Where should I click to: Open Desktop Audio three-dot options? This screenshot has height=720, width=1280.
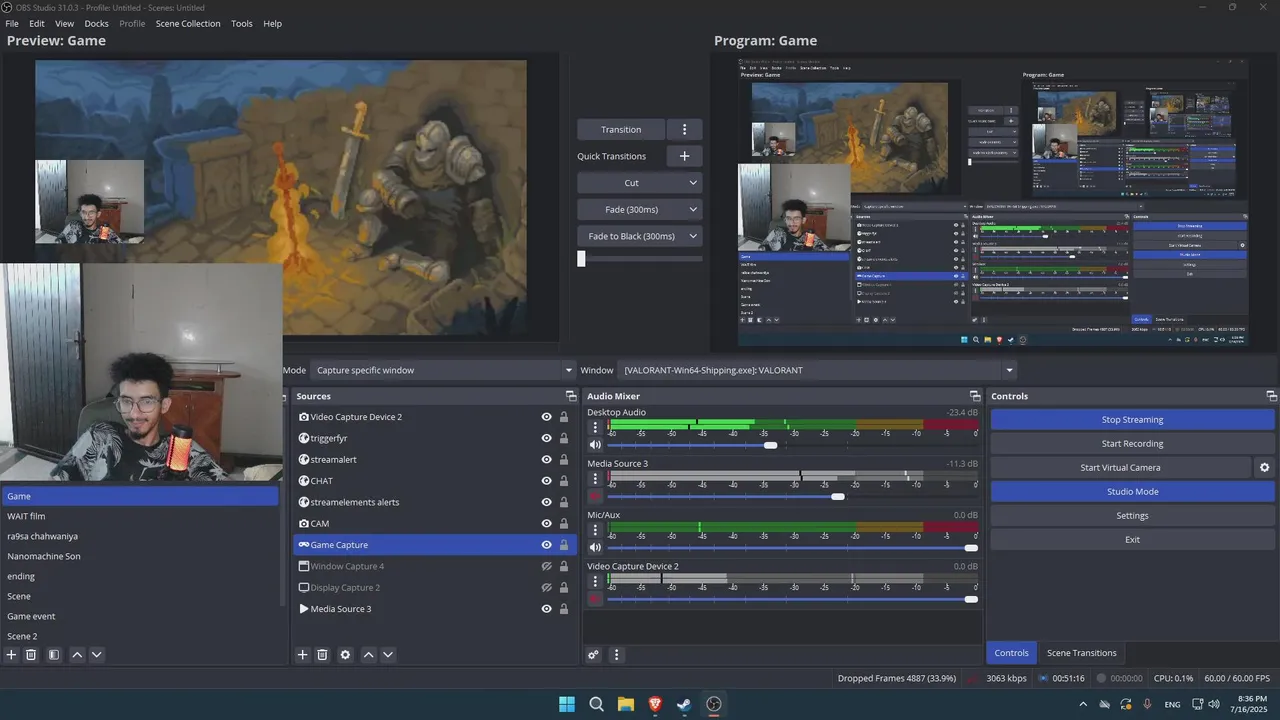coord(596,427)
